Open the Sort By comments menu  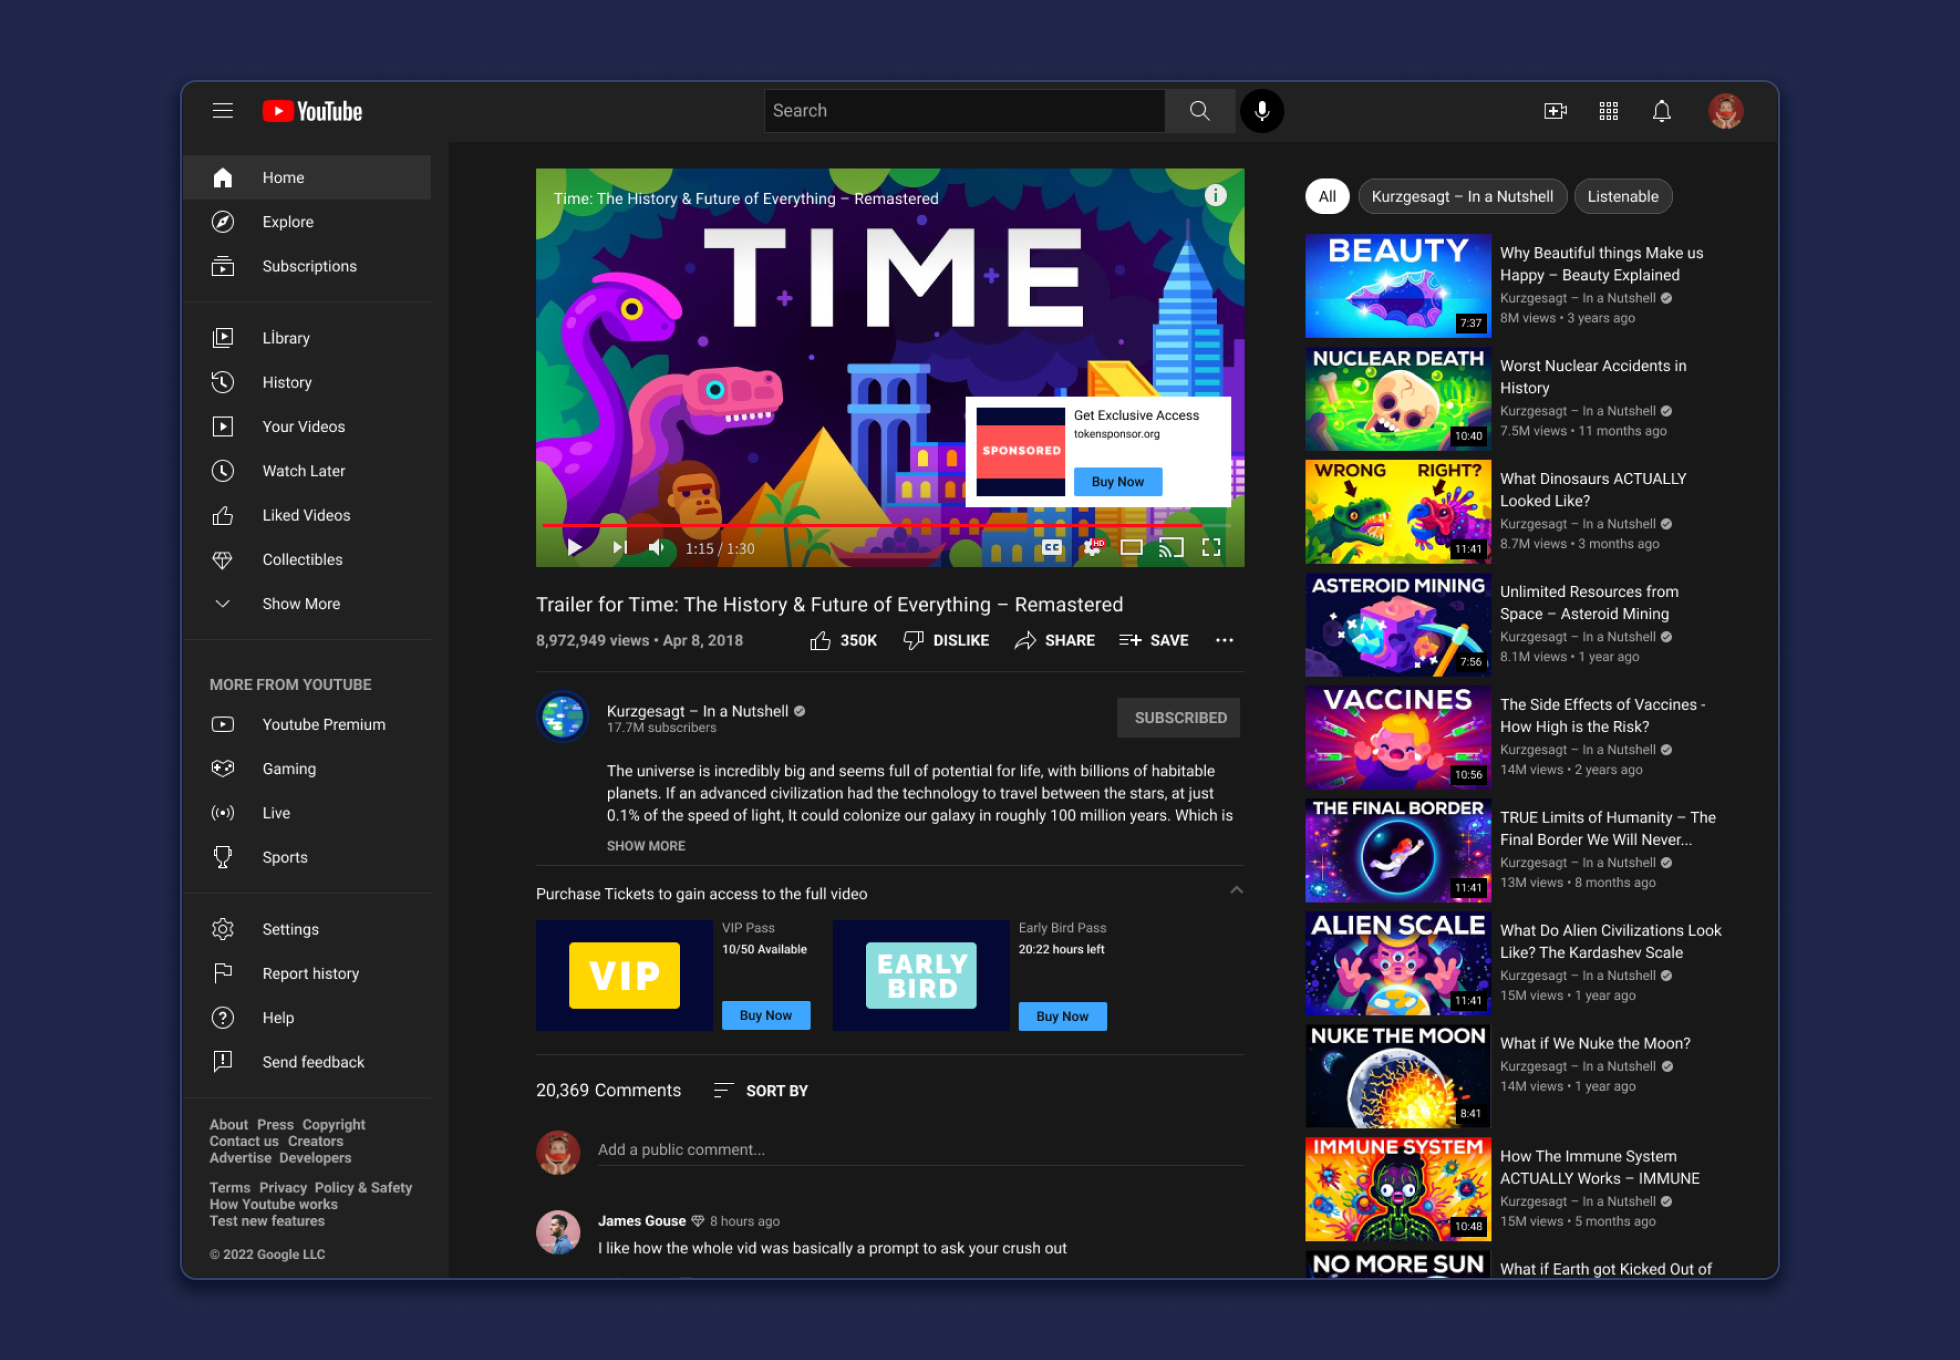(761, 1091)
